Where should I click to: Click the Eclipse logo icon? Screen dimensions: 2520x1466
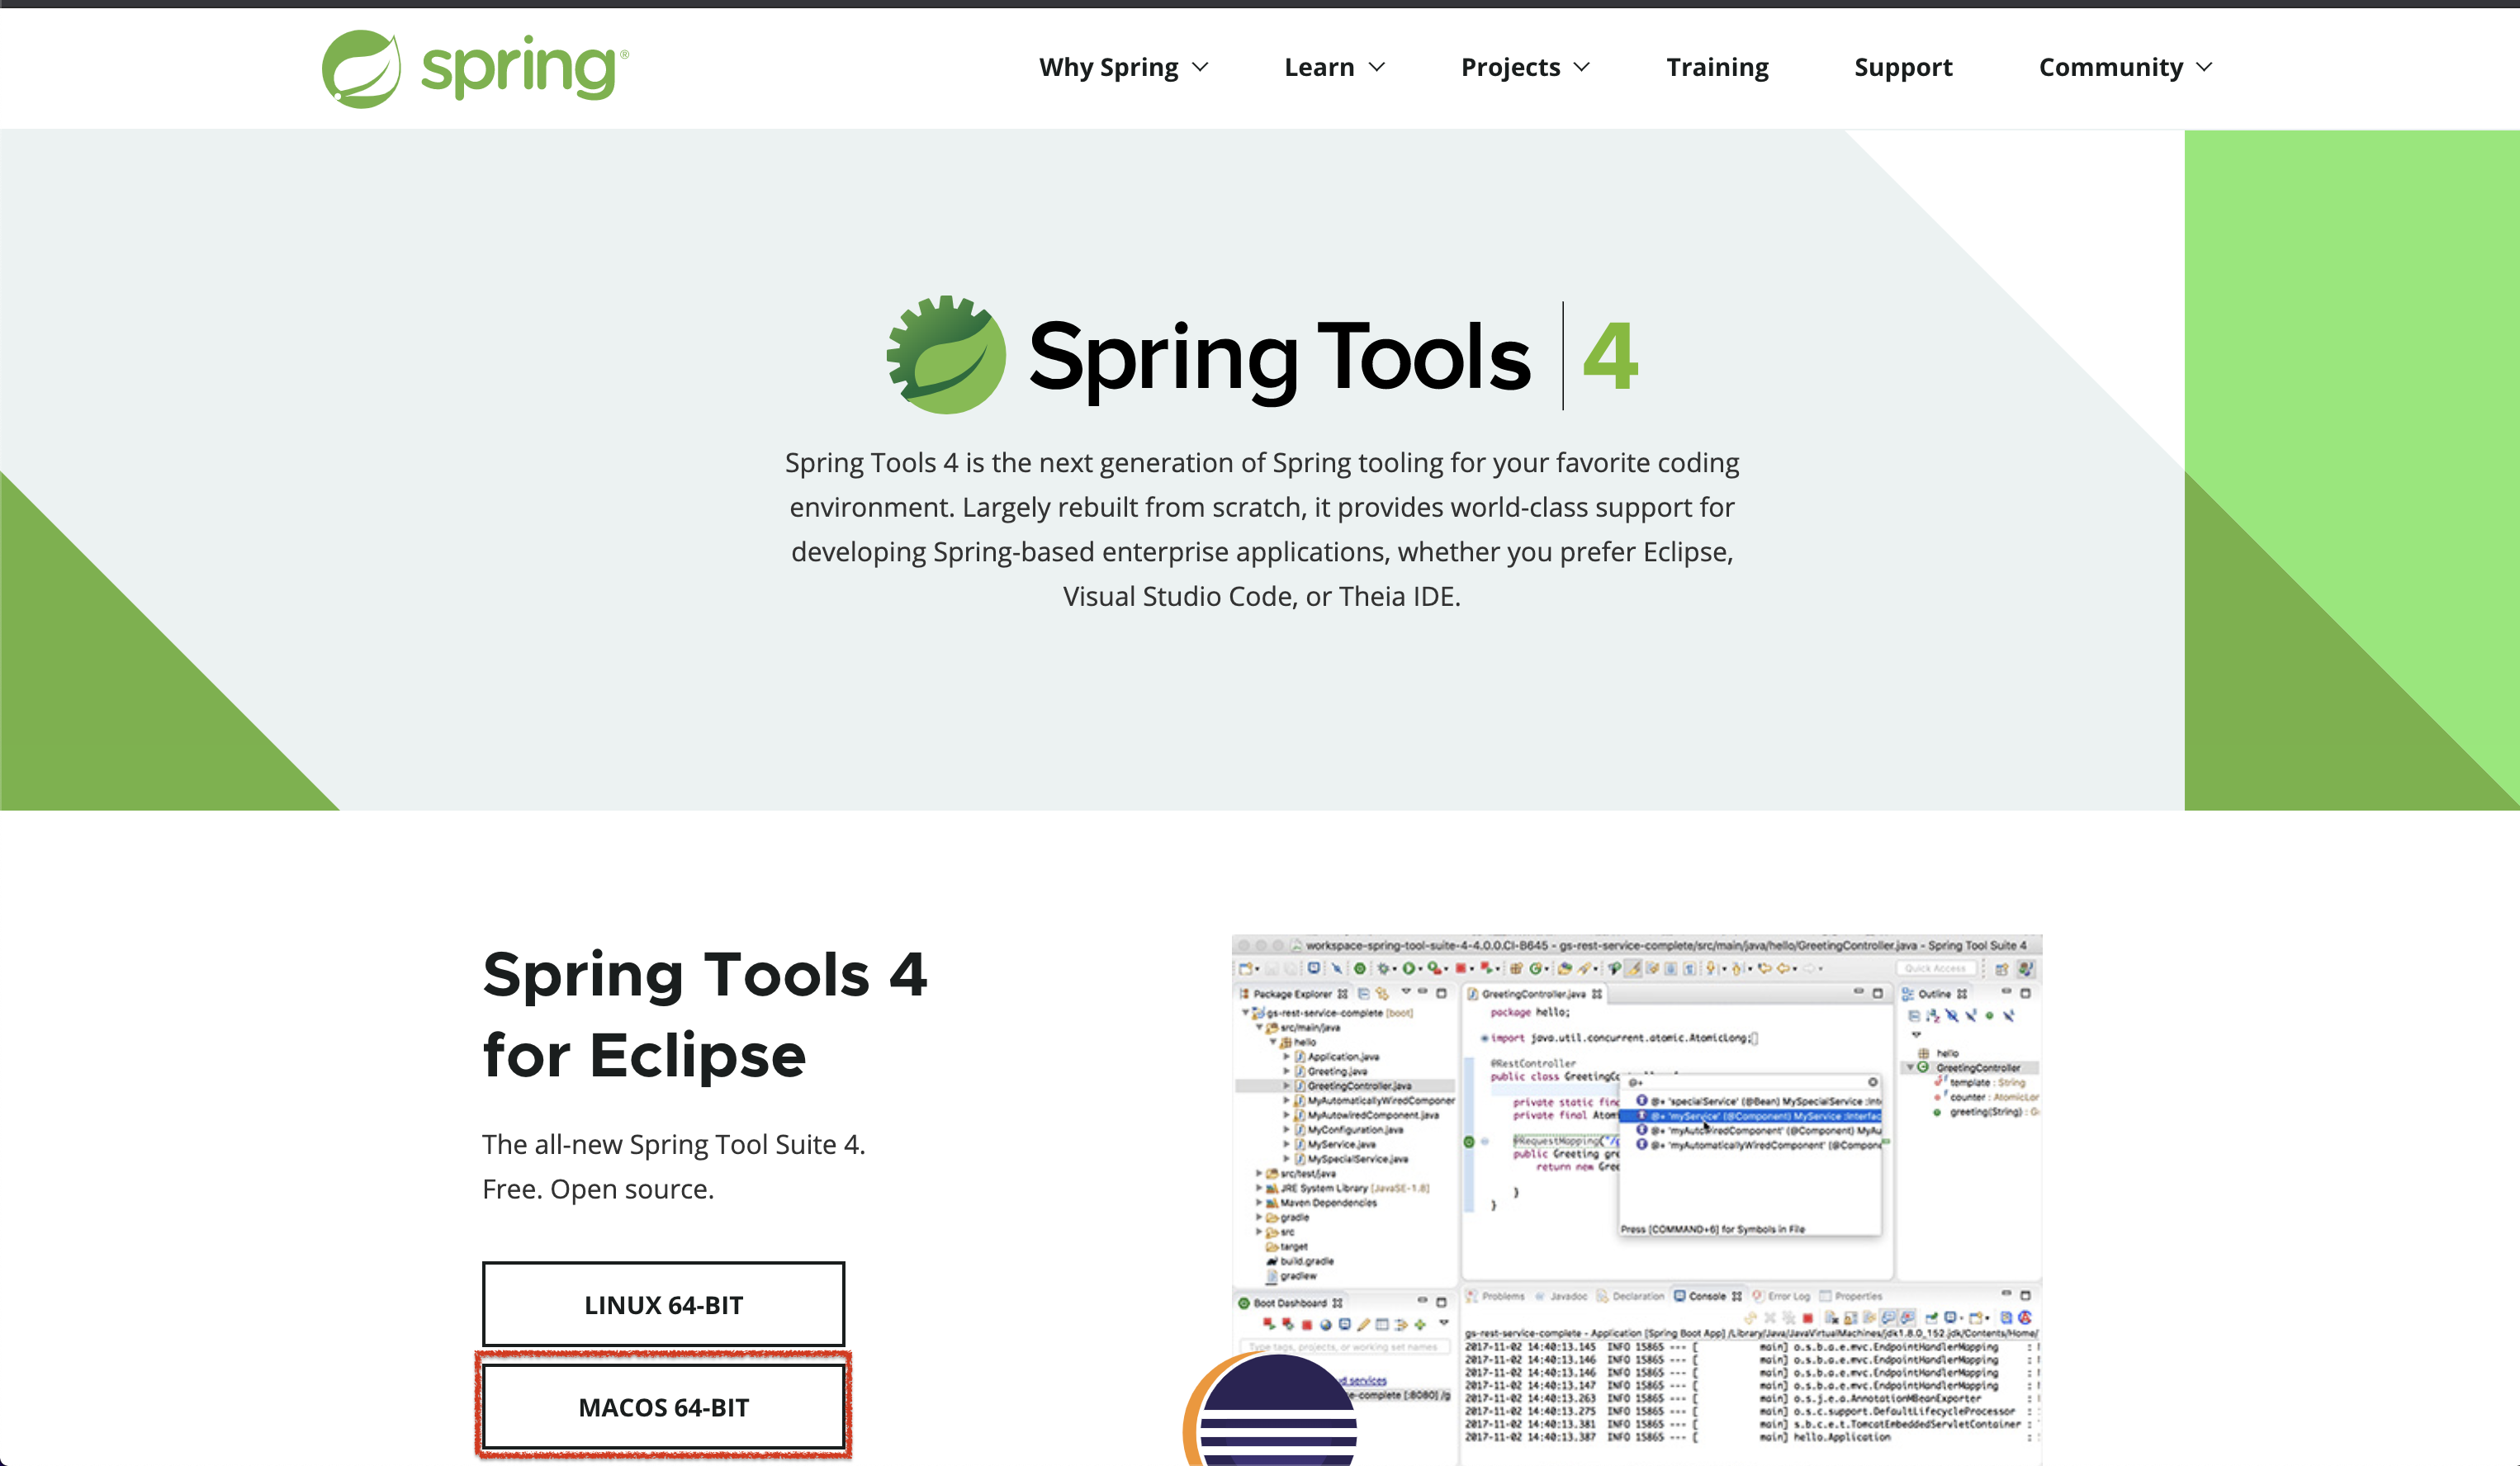[x=1270, y=1410]
